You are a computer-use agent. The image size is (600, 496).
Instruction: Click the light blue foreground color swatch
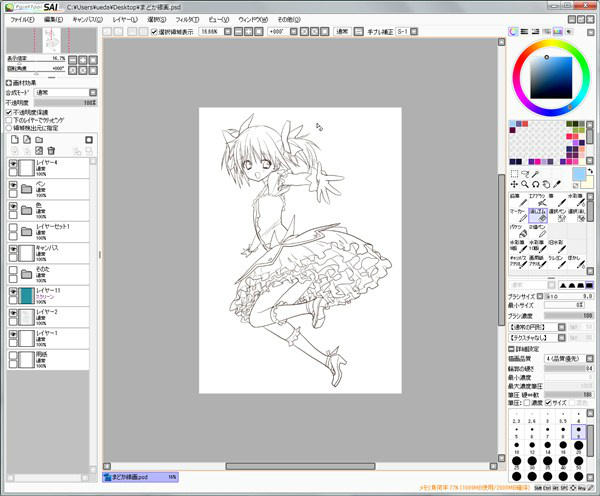pos(579,174)
